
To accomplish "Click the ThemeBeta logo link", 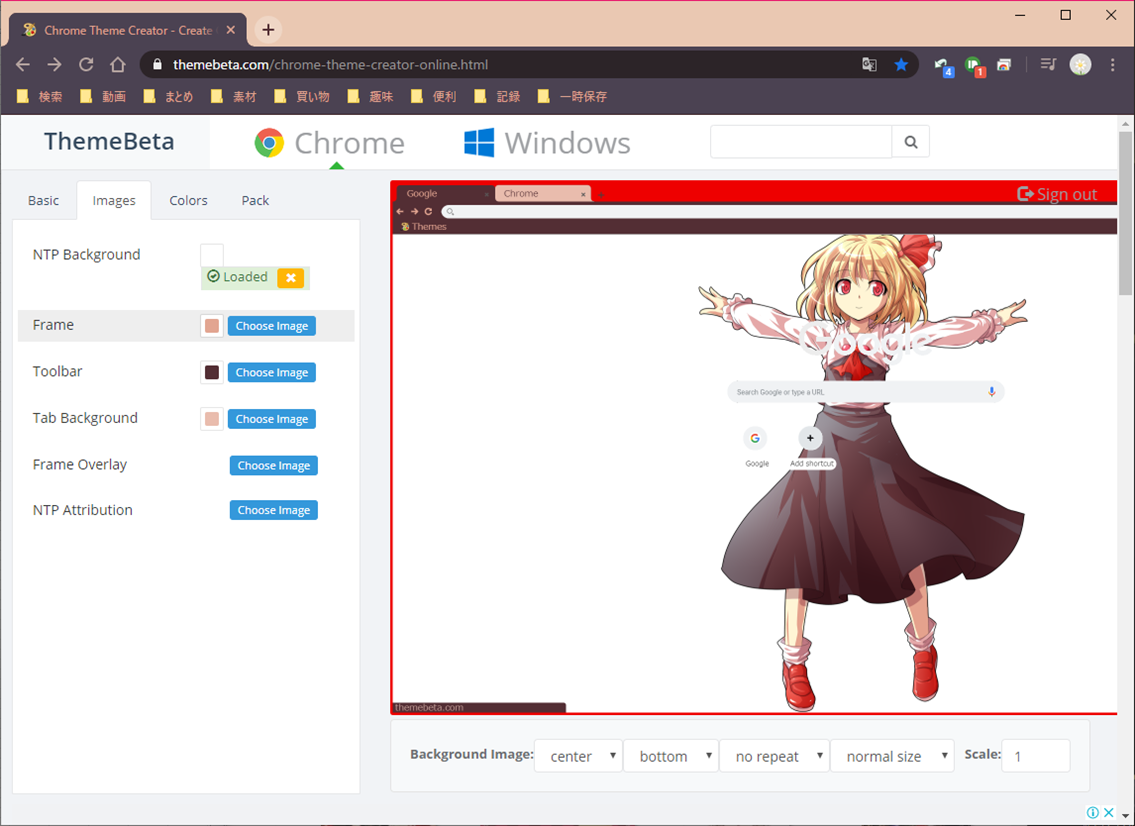I will click(x=109, y=141).
